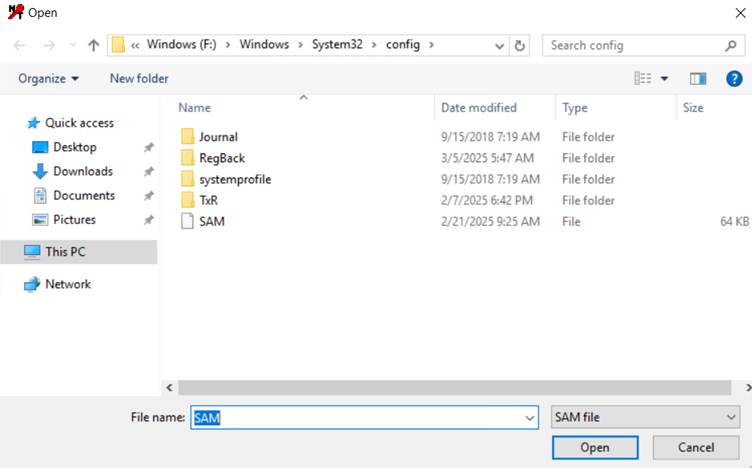Open the Organize menu
The image size is (752, 468).
pos(48,79)
